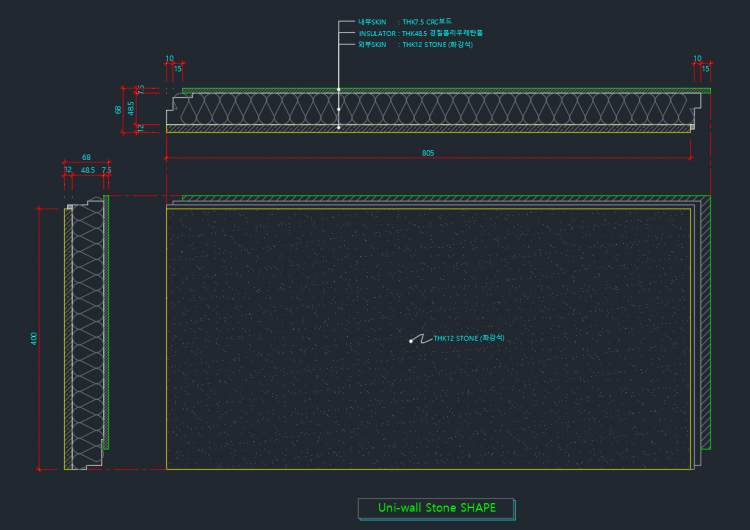Click the 805 width dimension text
This screenshot has width=750, height=530.
[x=428, y=153]
